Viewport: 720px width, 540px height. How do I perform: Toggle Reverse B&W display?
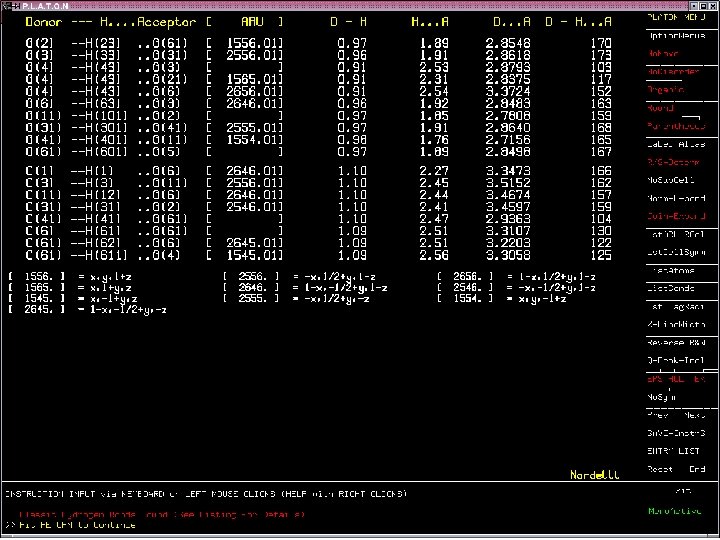676,343
